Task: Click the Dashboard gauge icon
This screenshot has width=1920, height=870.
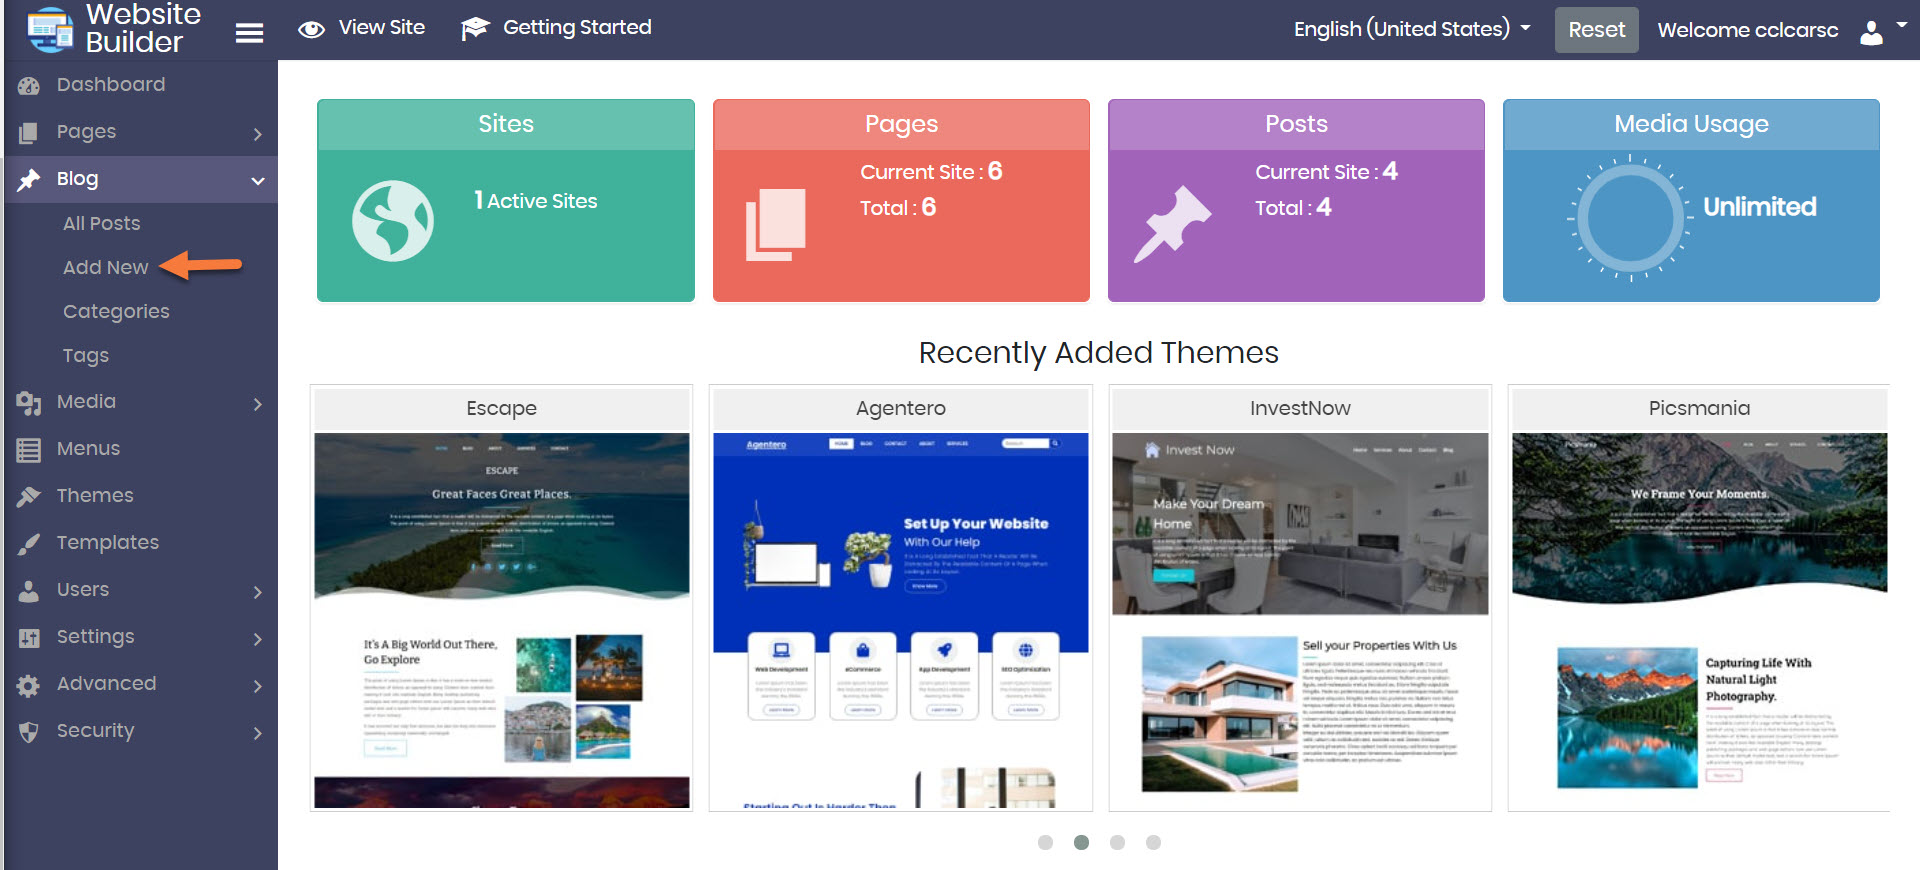Action: pos(29,86)
